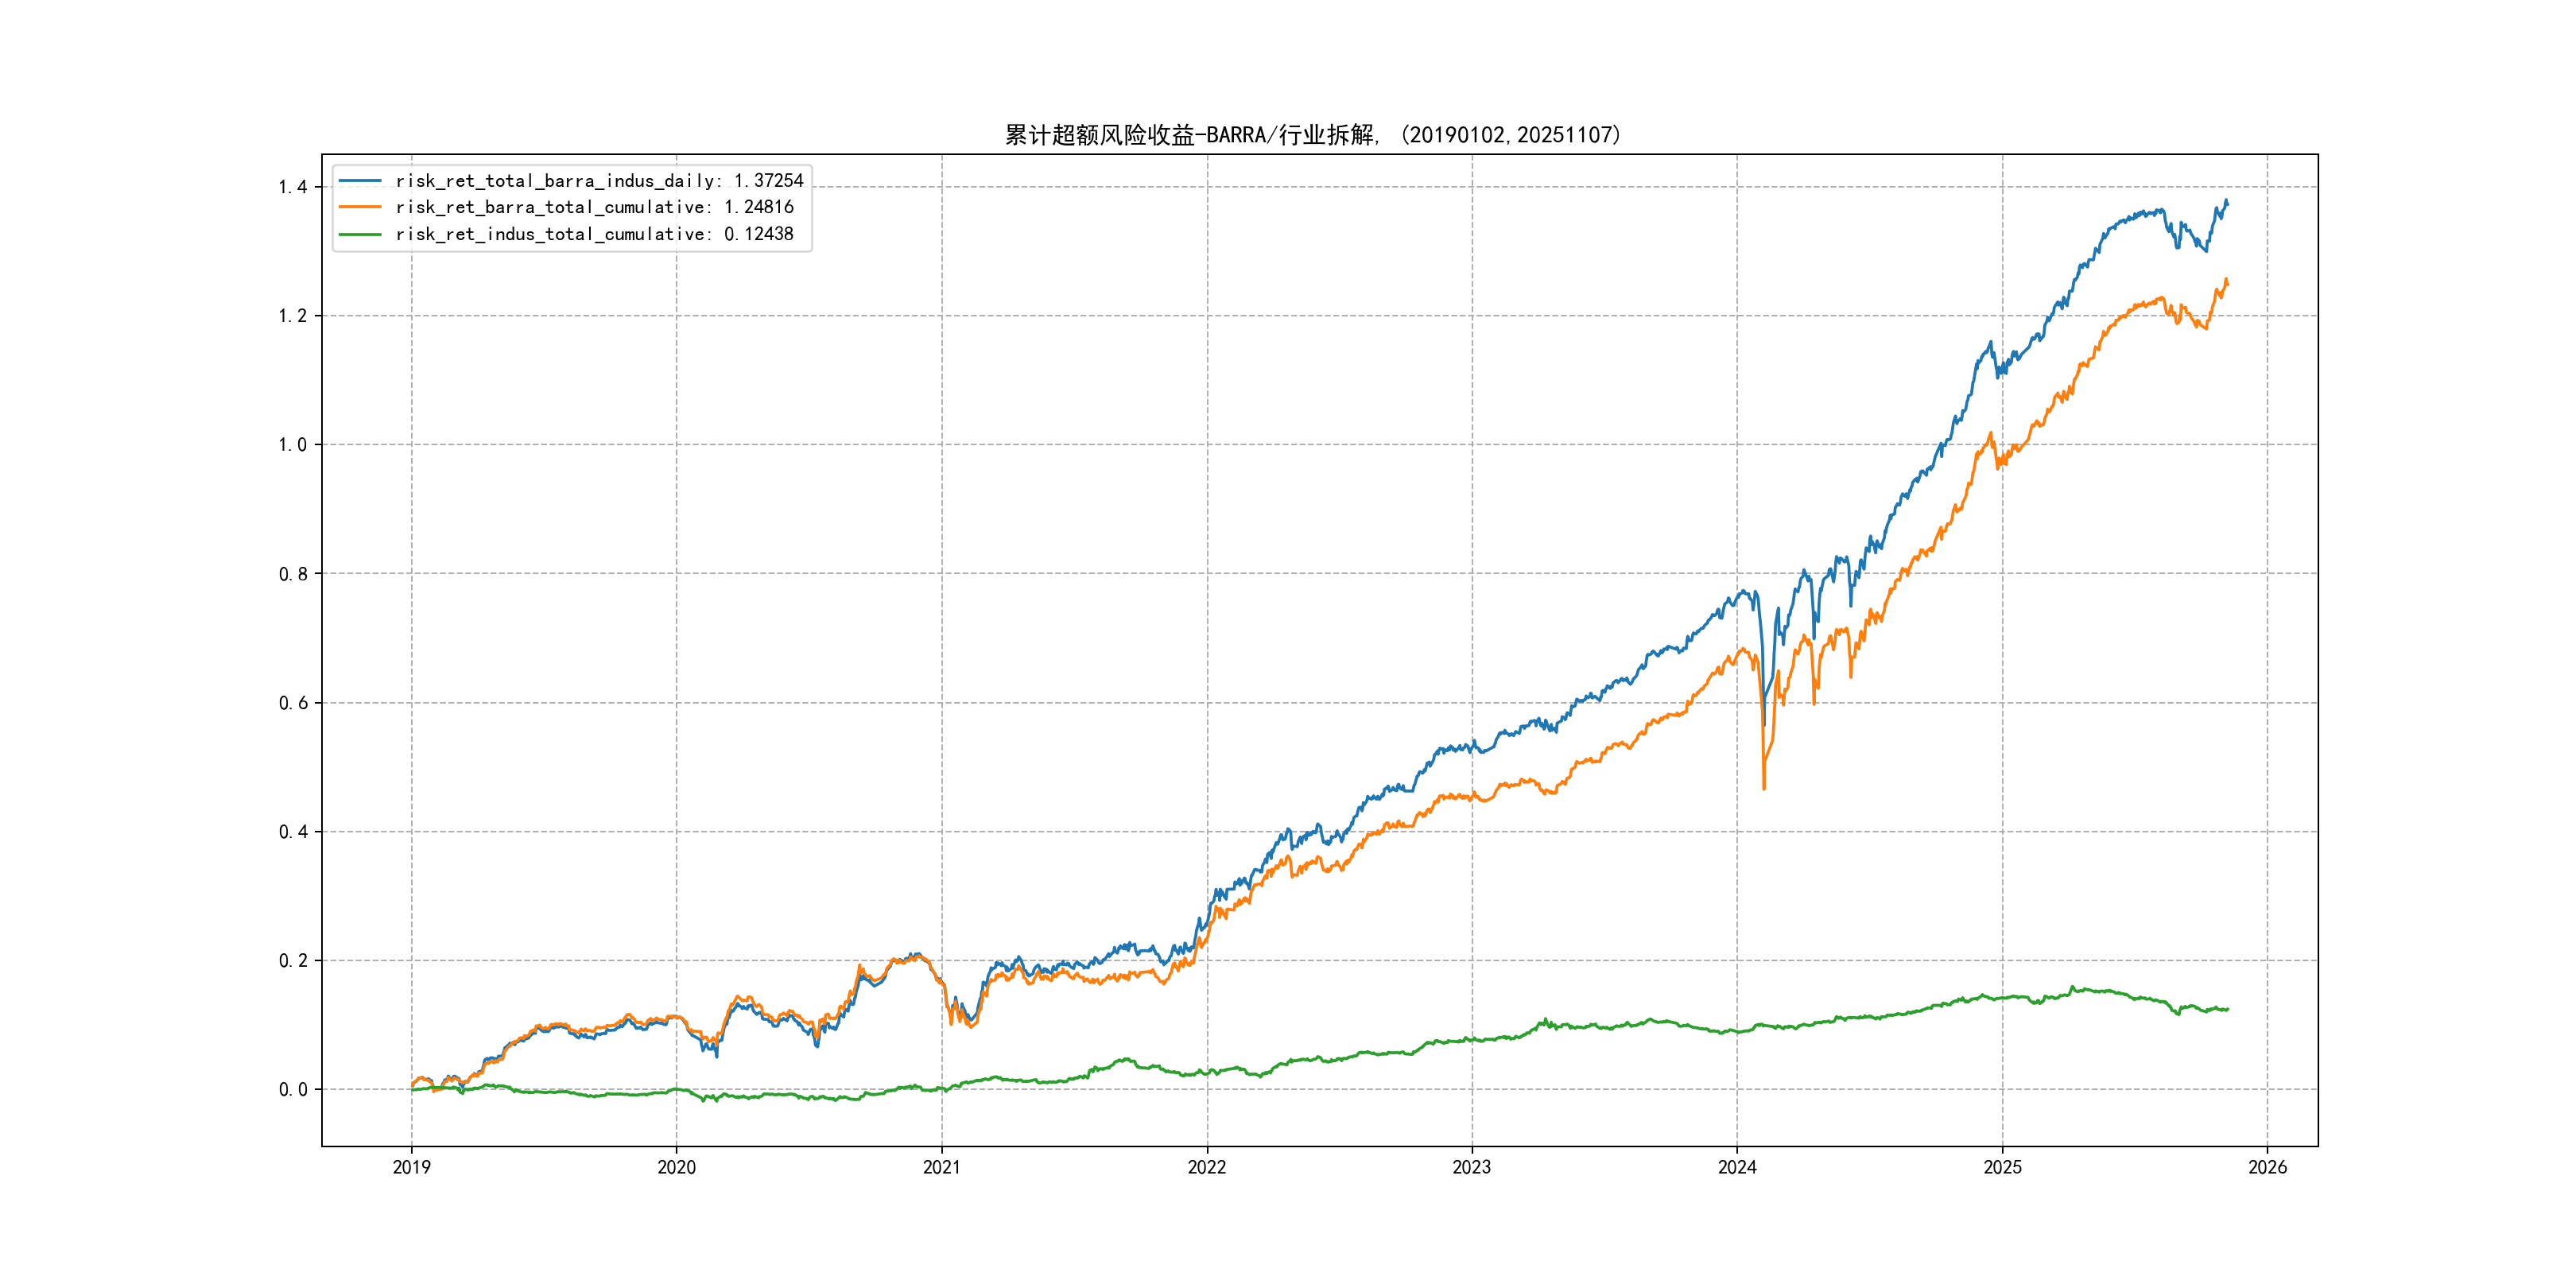
Task: Click the green legend line swatch
Action: (x=360, y=234)
